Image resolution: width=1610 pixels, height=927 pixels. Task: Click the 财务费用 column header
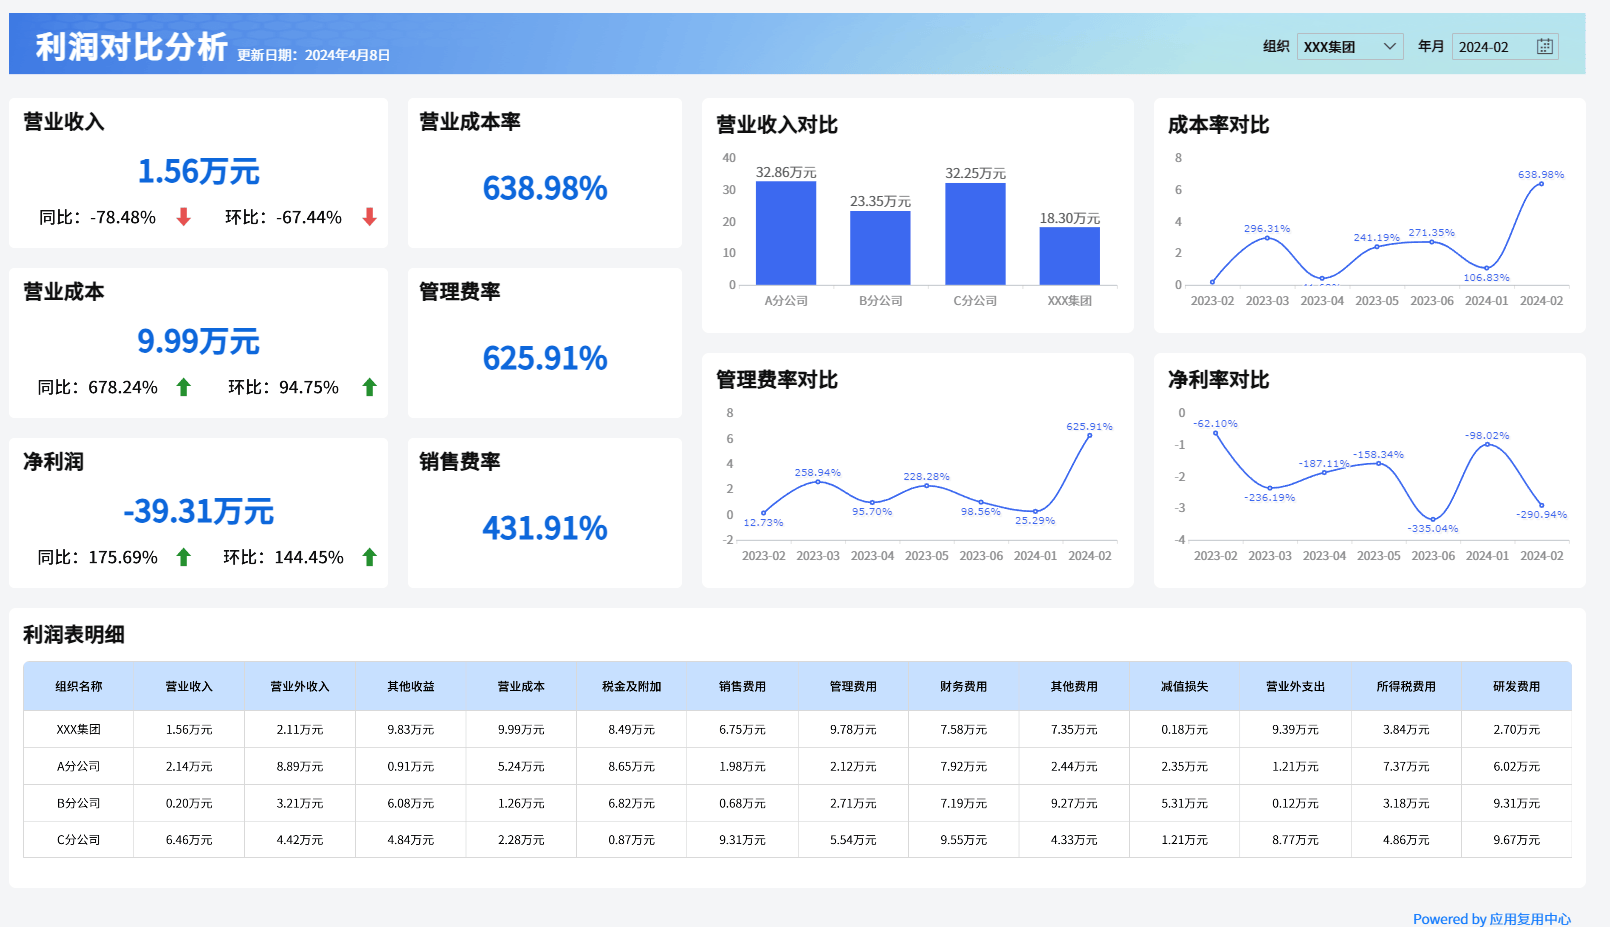click(964, 686)
